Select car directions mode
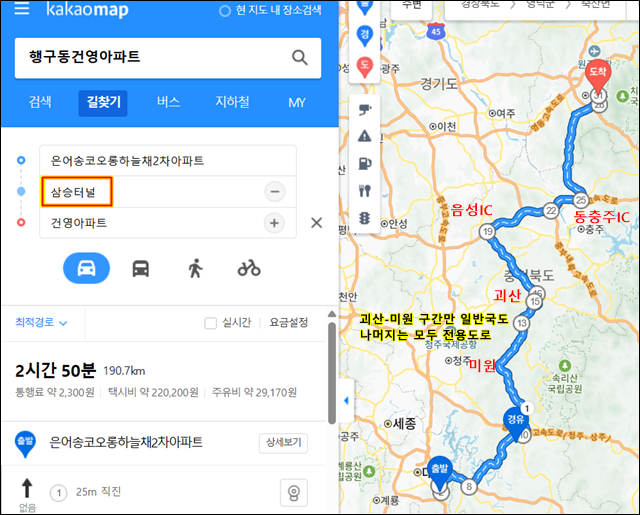 (86, 268)
